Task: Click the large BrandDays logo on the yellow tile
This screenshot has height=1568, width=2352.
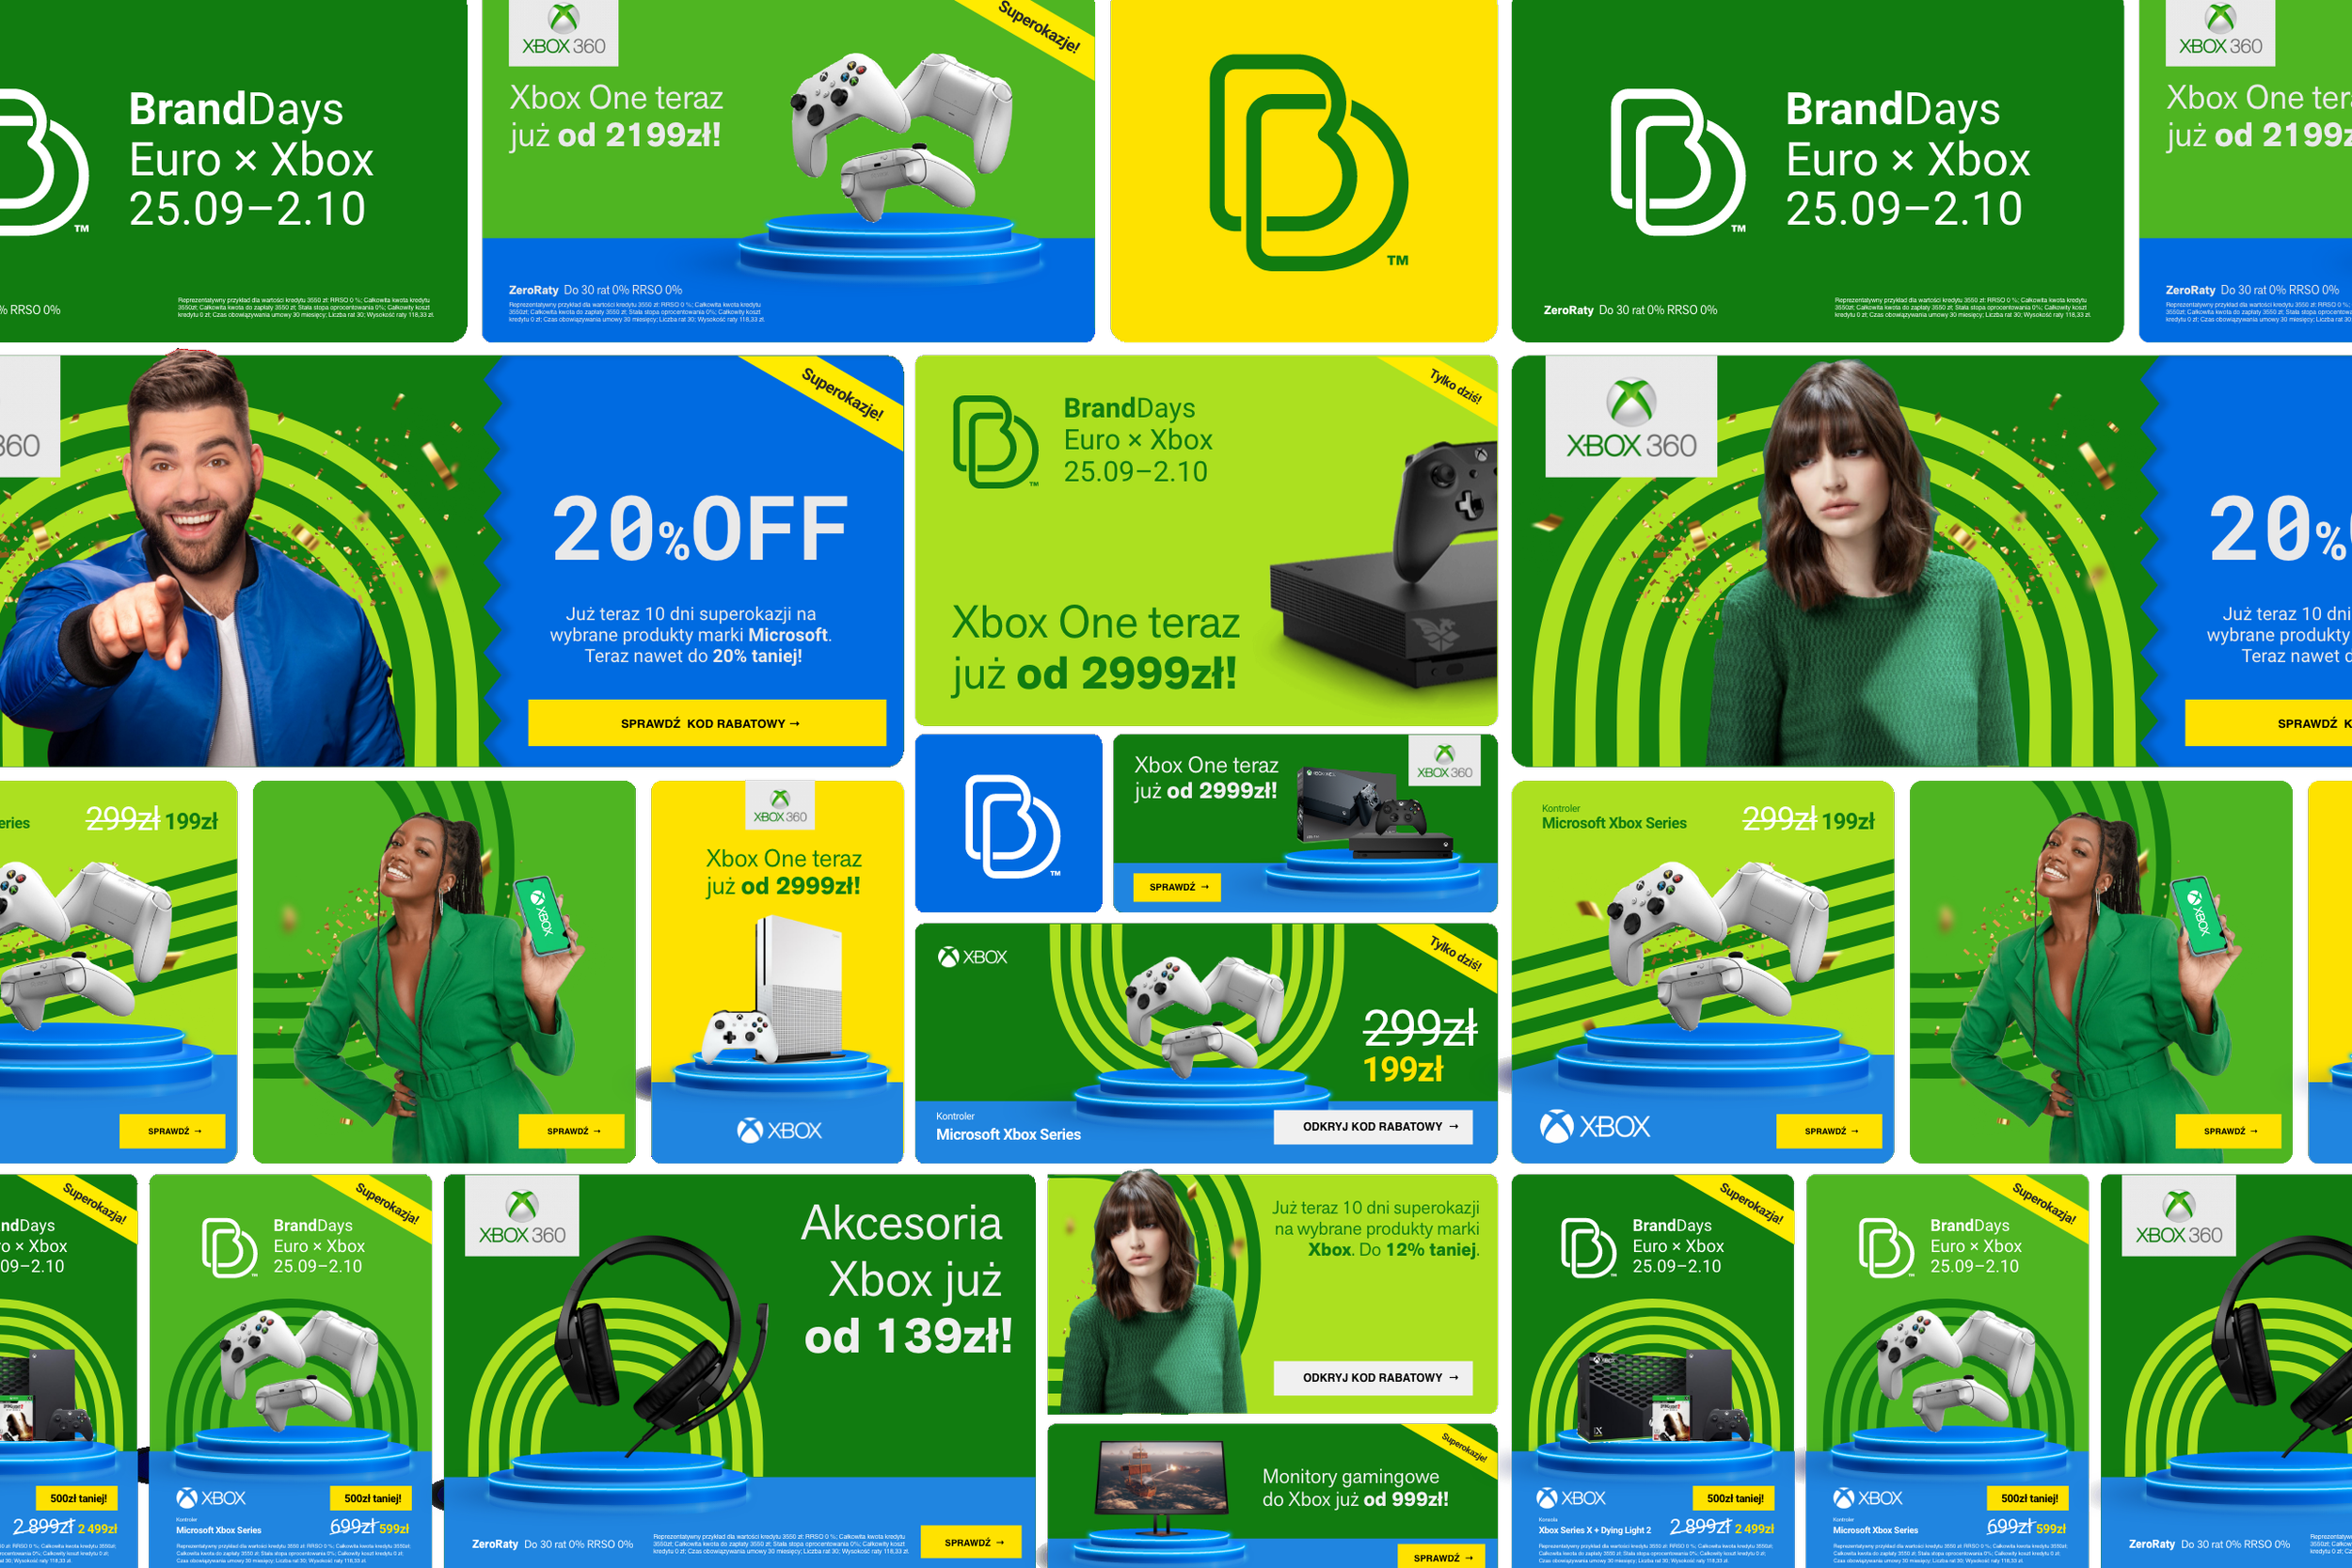Action: [x=1308, y=163]
